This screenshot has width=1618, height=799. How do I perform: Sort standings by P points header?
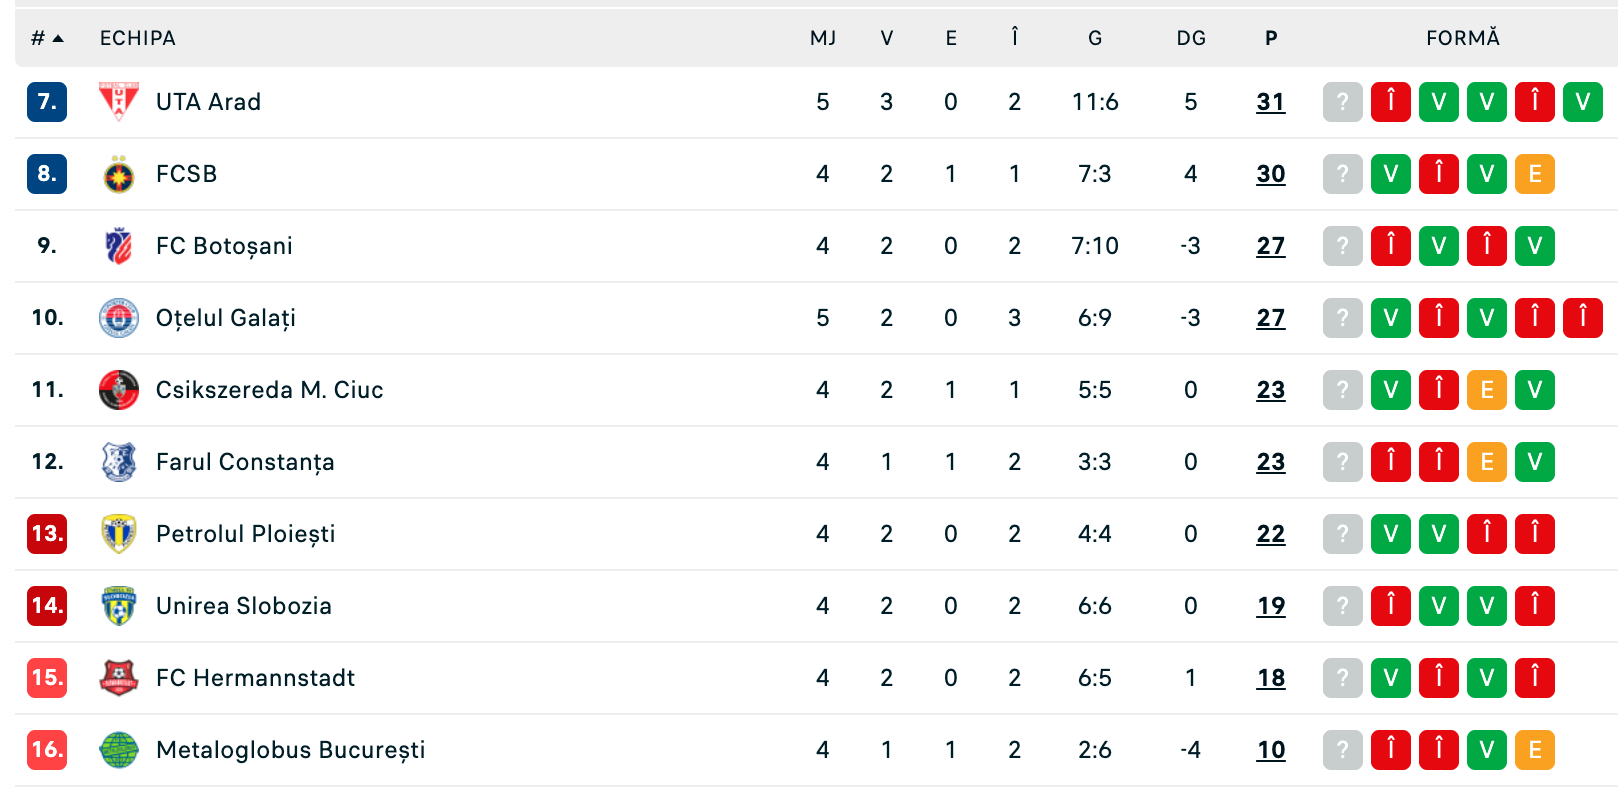pyautogui.click(x=1270, y=38)
